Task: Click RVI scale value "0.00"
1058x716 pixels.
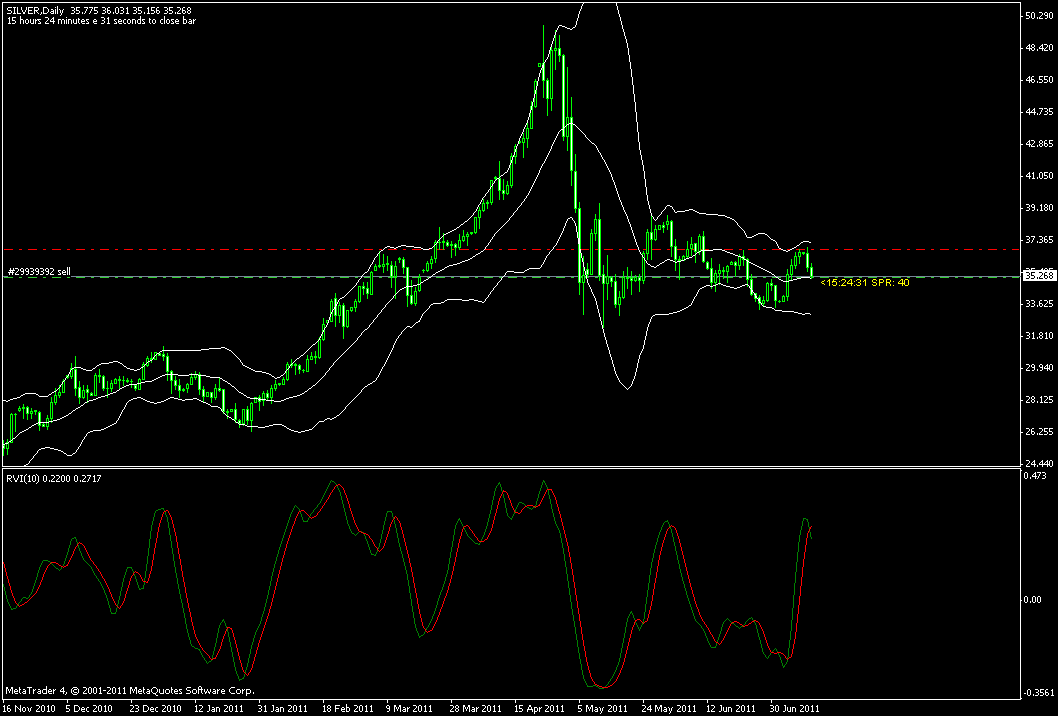Action: pos(1033,600)
